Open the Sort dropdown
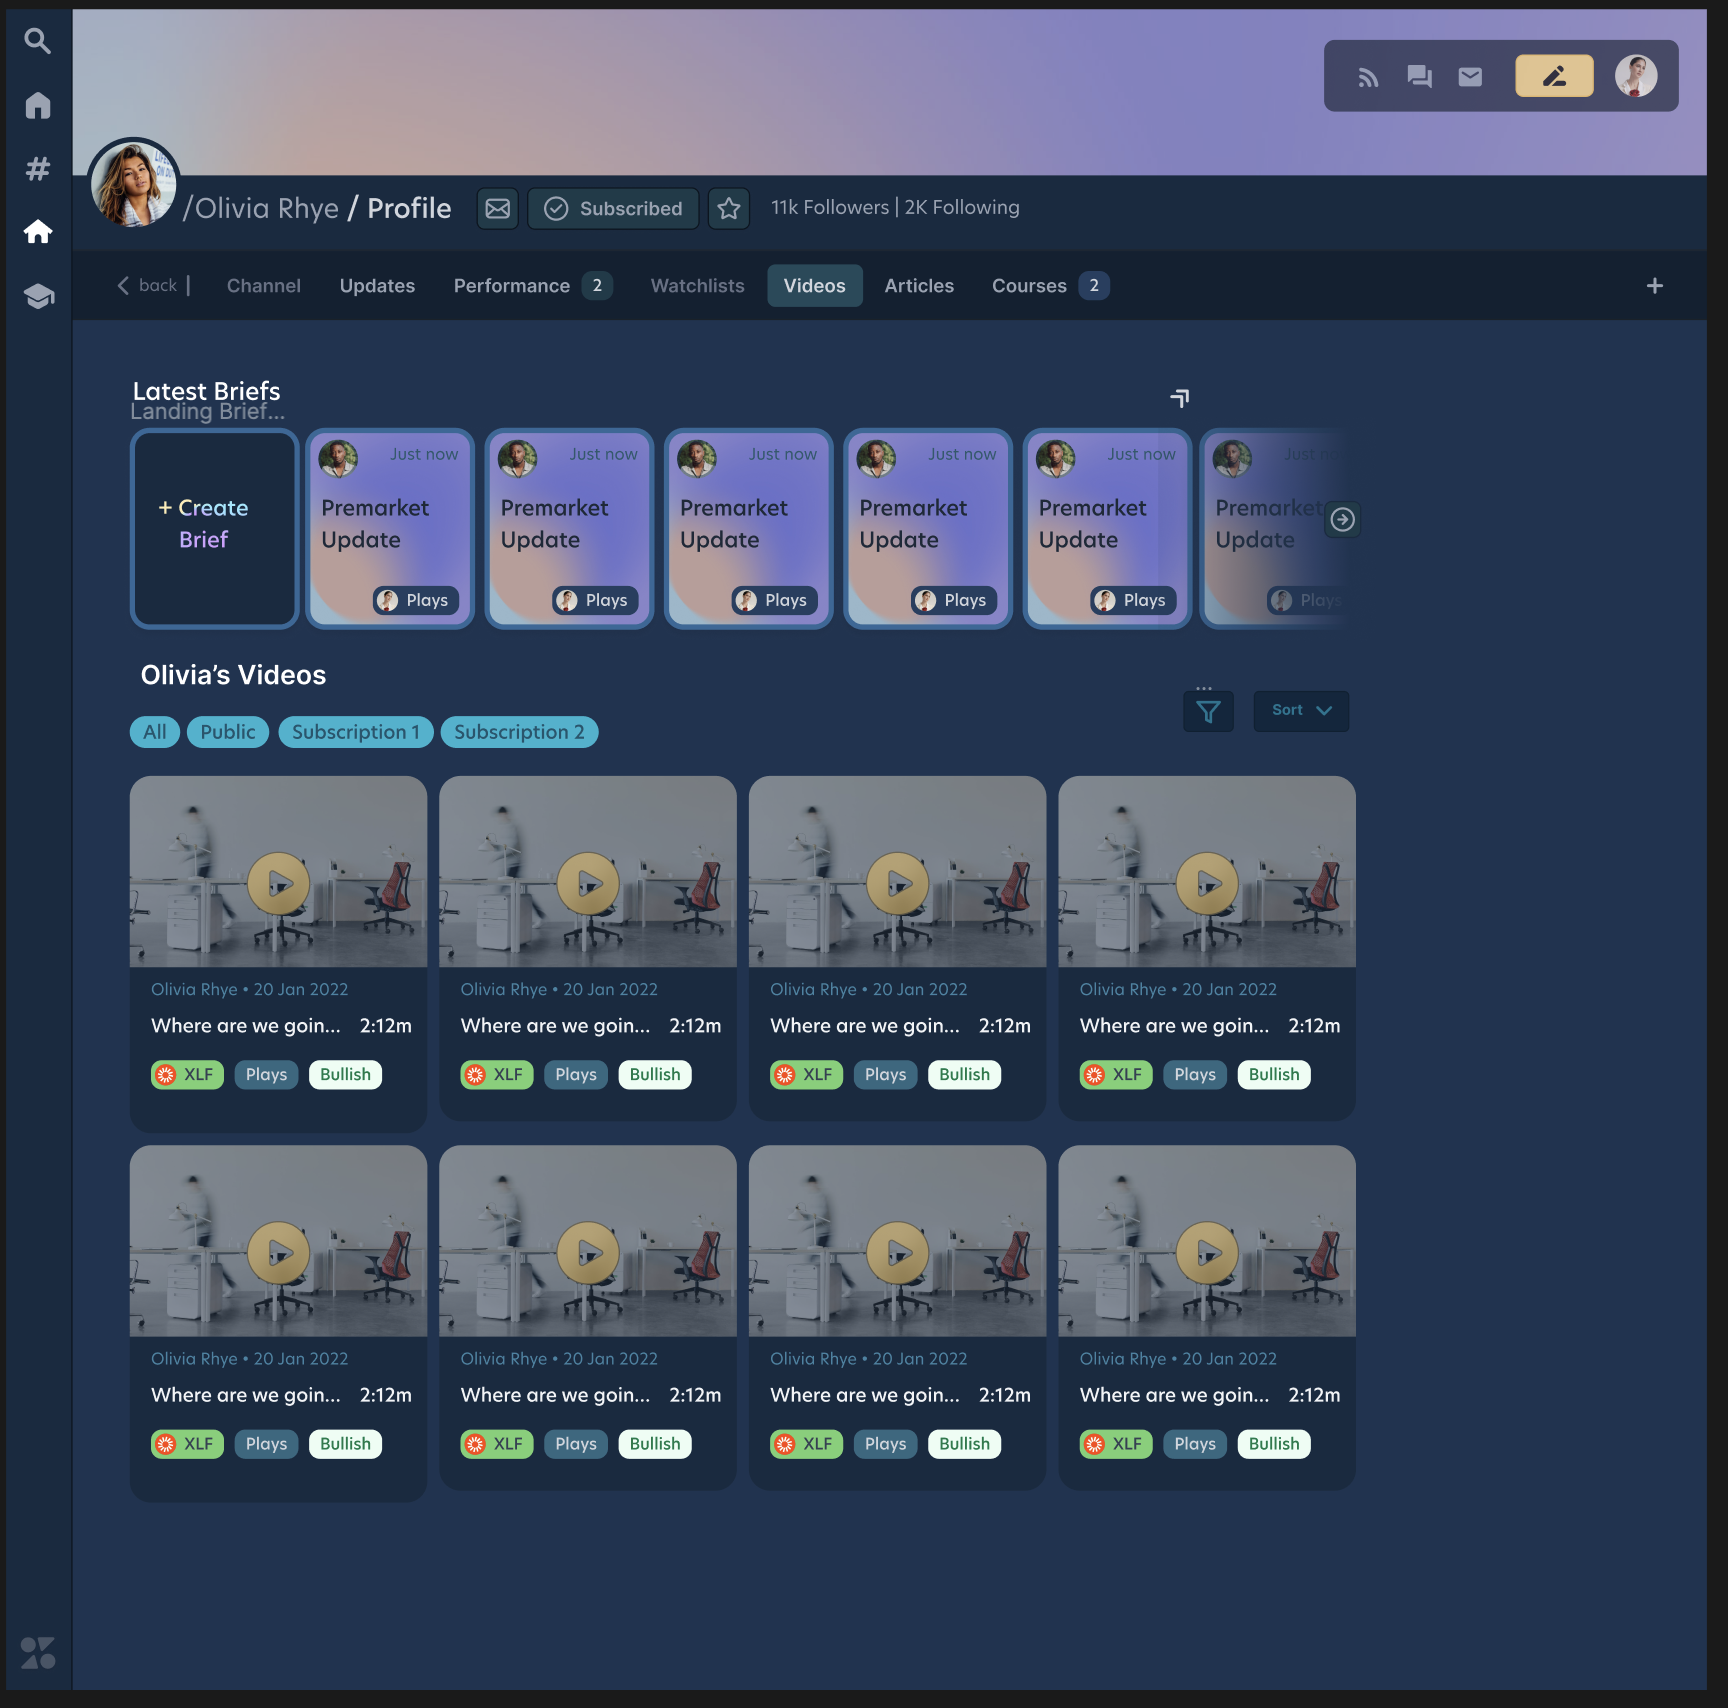 pos(1301,711)
